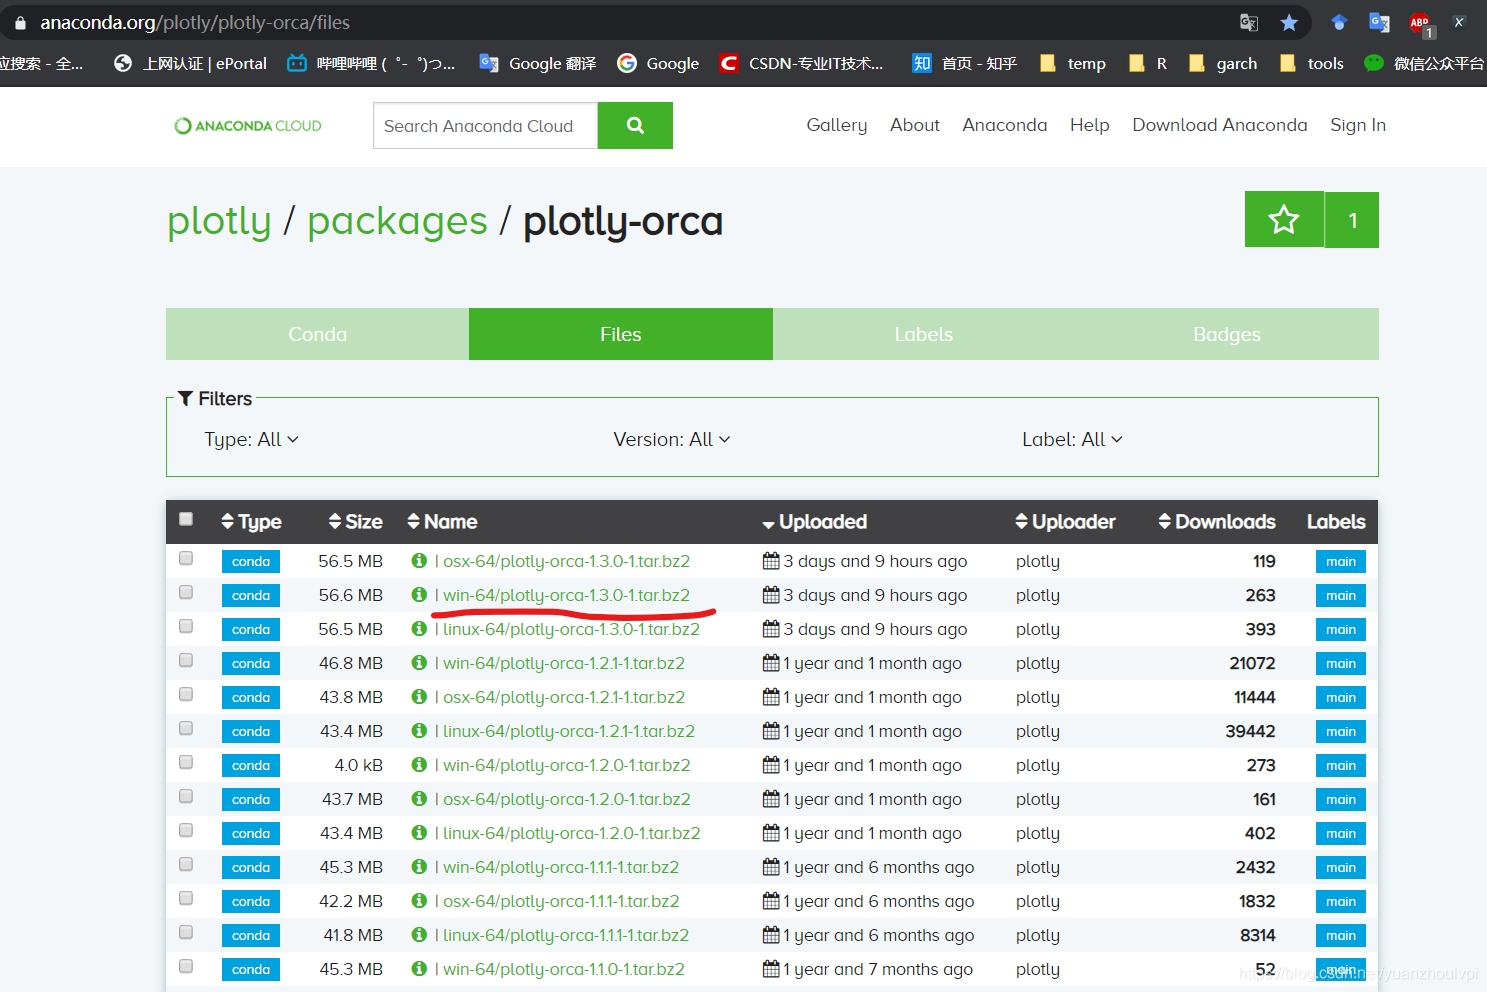Image resolution: width=1487 pixels, height=992 pixels.
Task: Check the checkbox for win-64/plotly-orca-1.2.1-1.tar.bz2 row
Action: pos(185,659)
